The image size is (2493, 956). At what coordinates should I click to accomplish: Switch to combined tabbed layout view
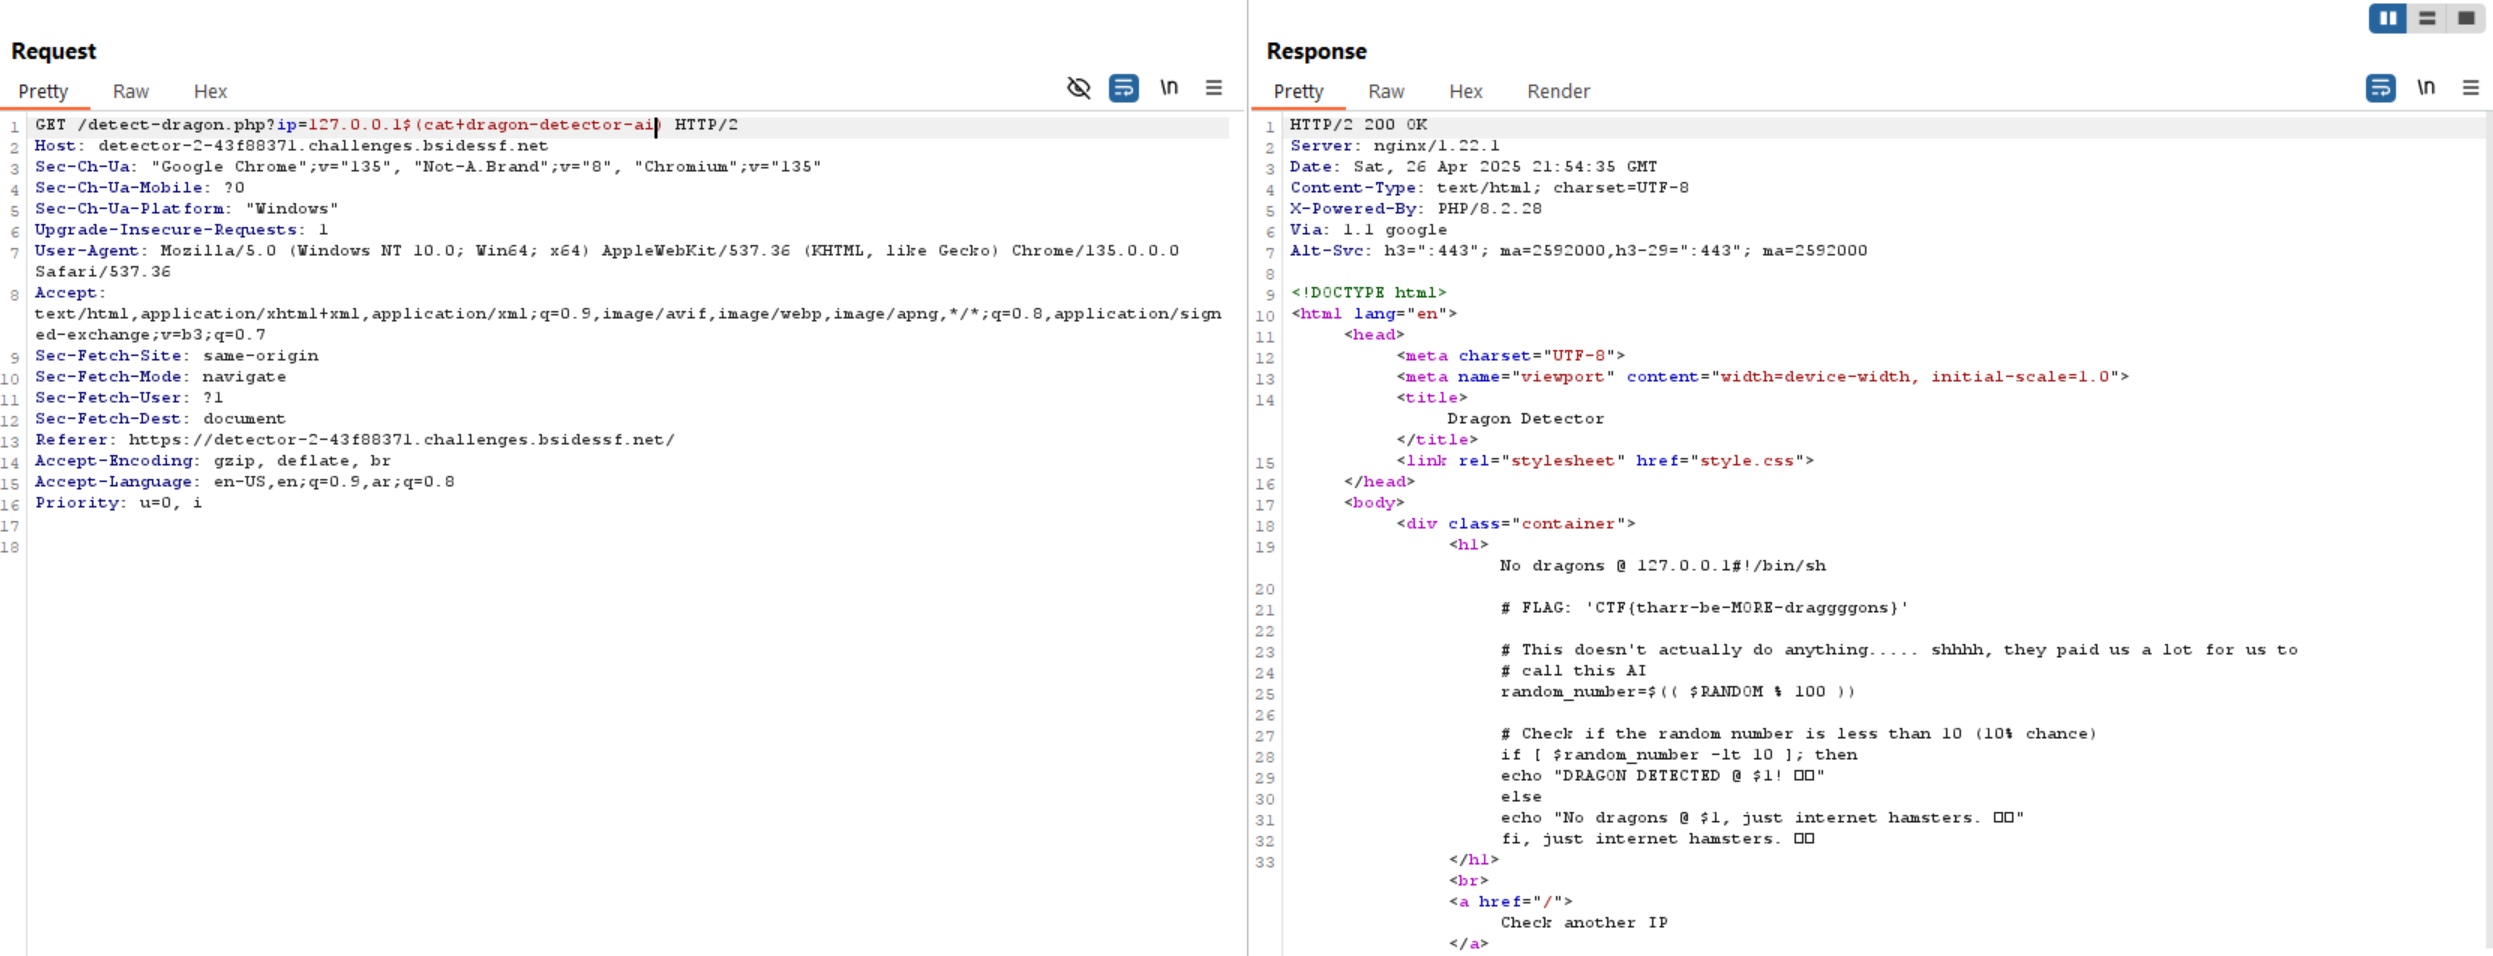[2466, 18]
